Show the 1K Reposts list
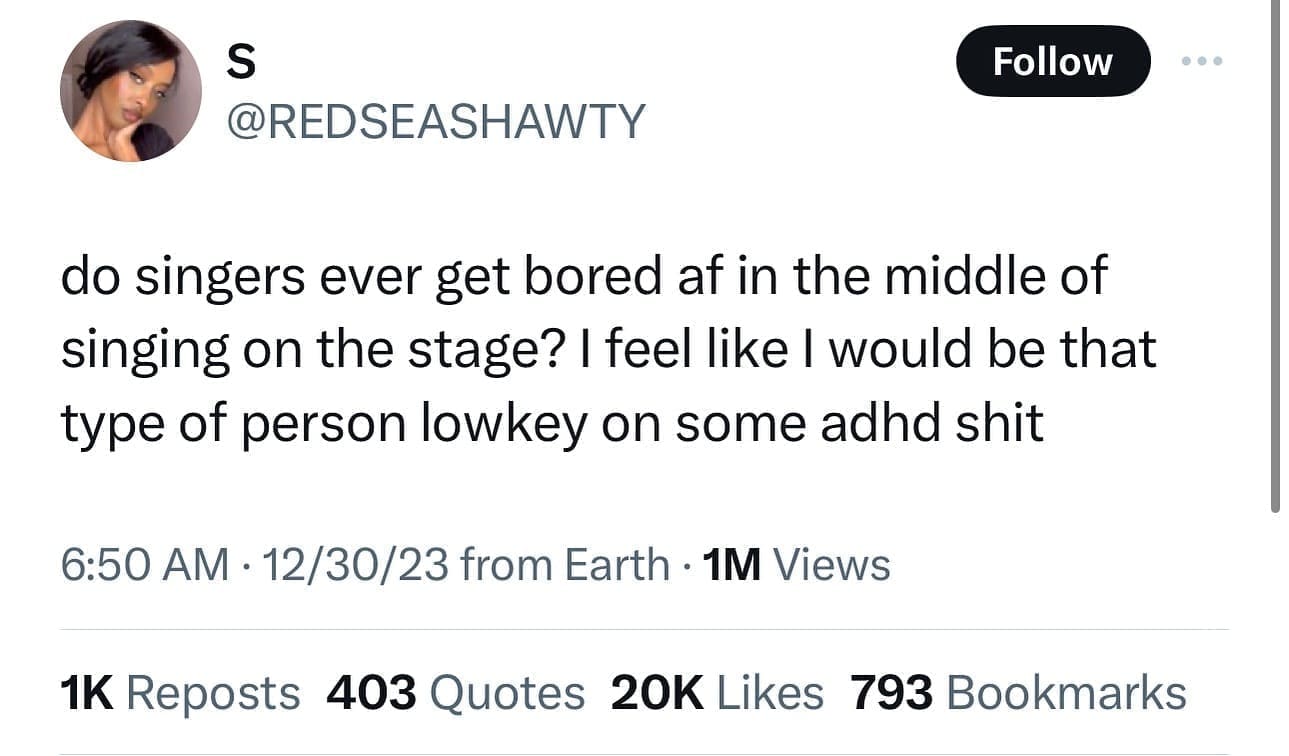1289x756 pixels. tap(180, 693)
